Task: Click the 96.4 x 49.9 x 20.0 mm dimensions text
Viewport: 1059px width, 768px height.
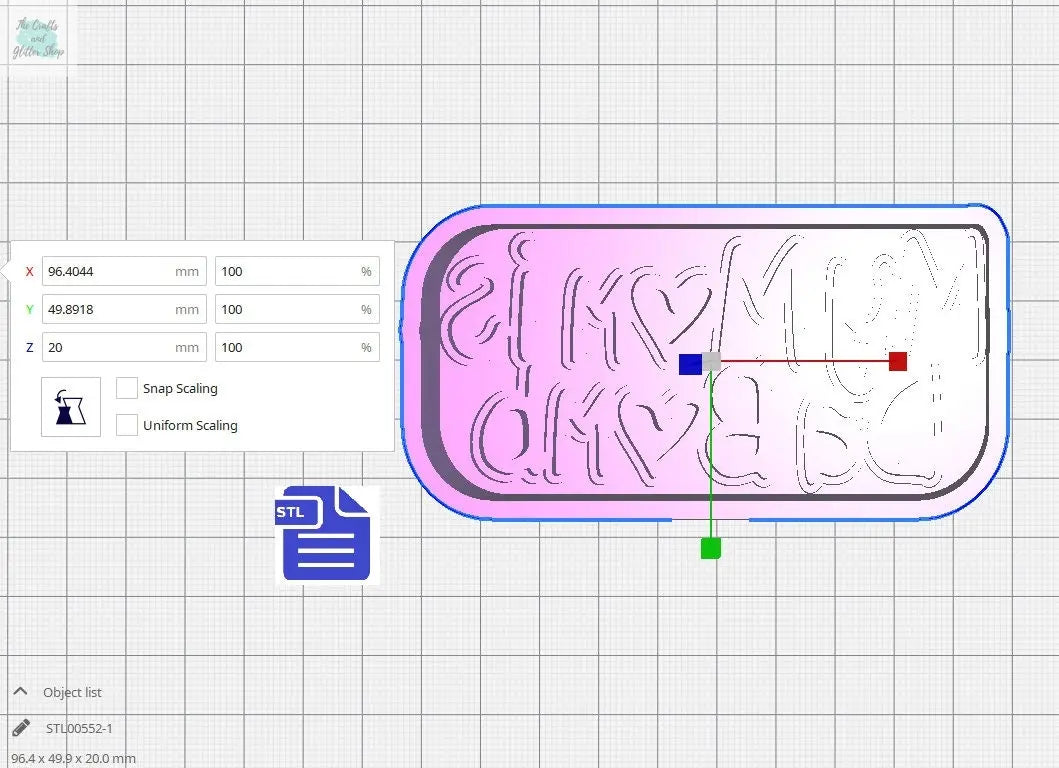Action: pyautogui.click(x=73, y=758)
